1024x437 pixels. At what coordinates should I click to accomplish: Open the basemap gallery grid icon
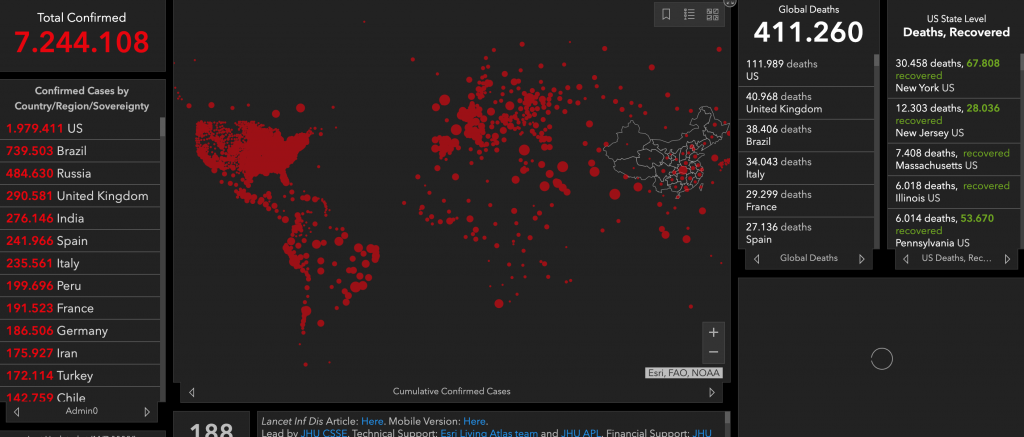(713, 14)
